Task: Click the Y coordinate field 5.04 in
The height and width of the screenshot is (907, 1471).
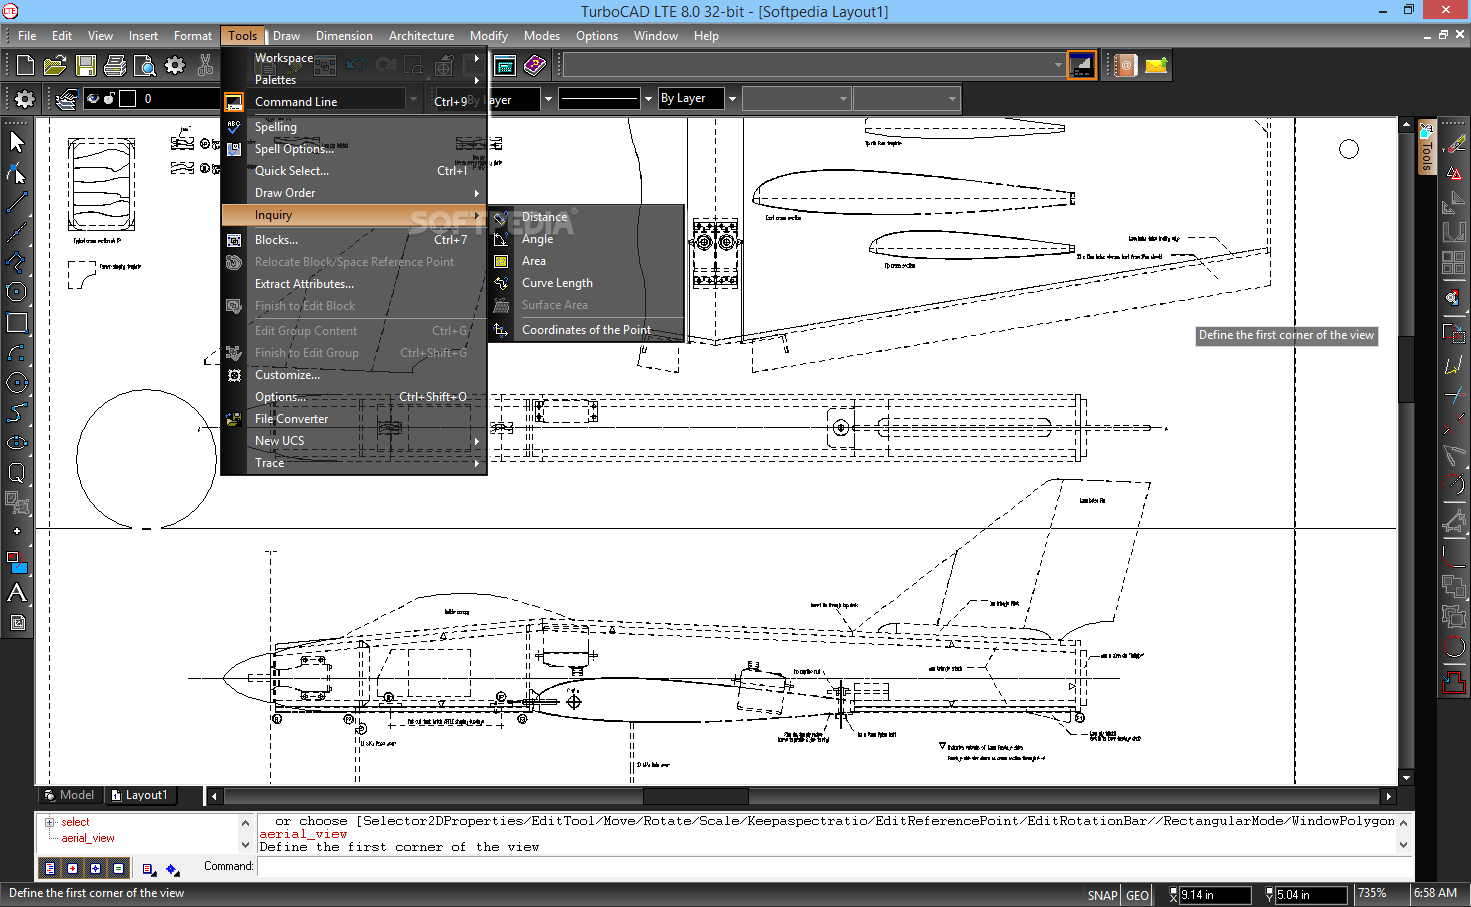Action: pyautogui.click(x=1310, y=895)
